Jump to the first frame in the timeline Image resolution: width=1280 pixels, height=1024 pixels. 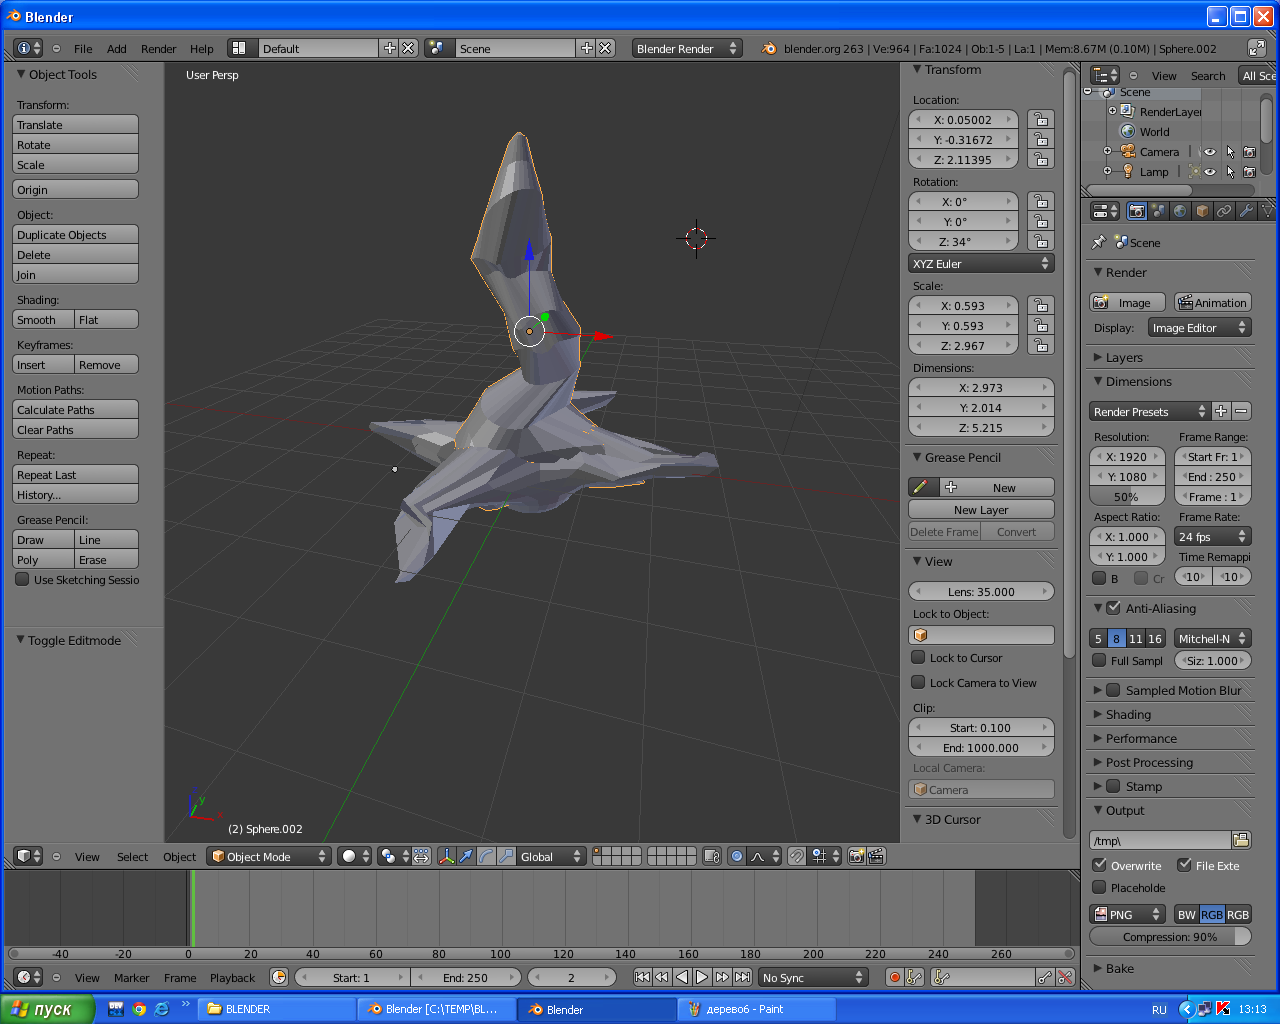(642, 978)
